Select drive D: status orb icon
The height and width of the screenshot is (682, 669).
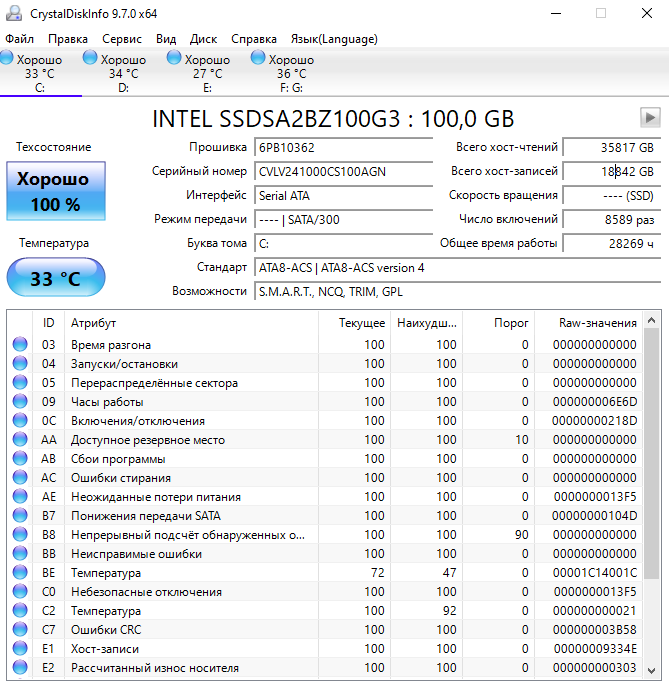[x=91, y=59]
